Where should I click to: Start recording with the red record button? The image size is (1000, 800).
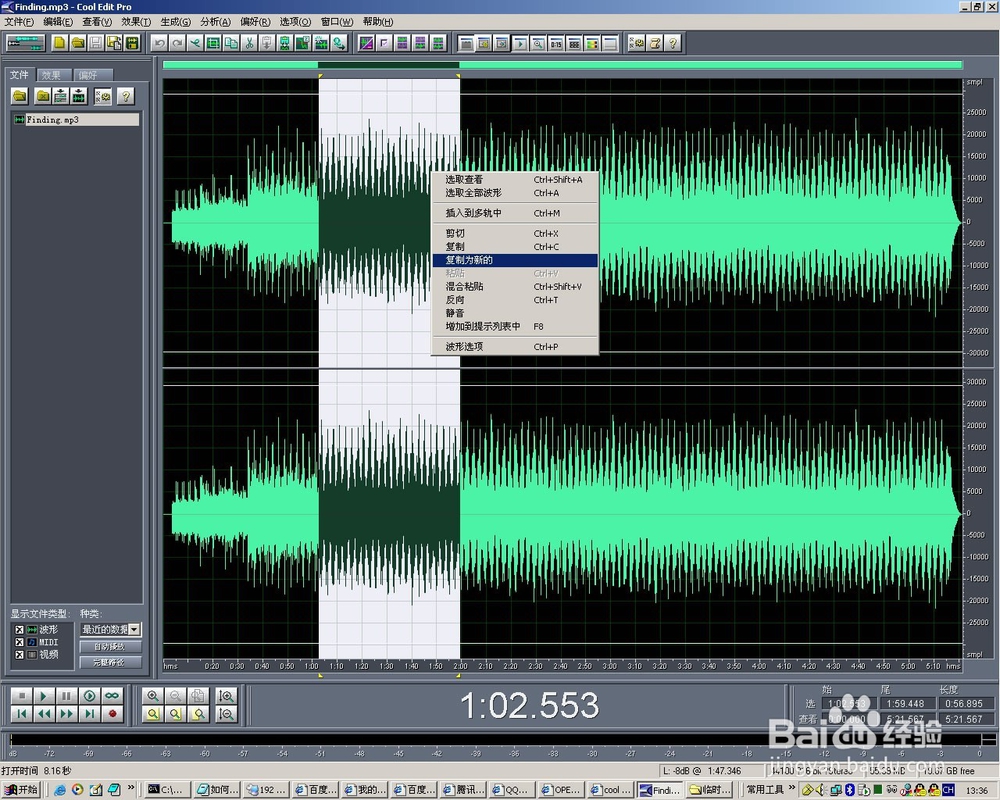click(112, 714)
